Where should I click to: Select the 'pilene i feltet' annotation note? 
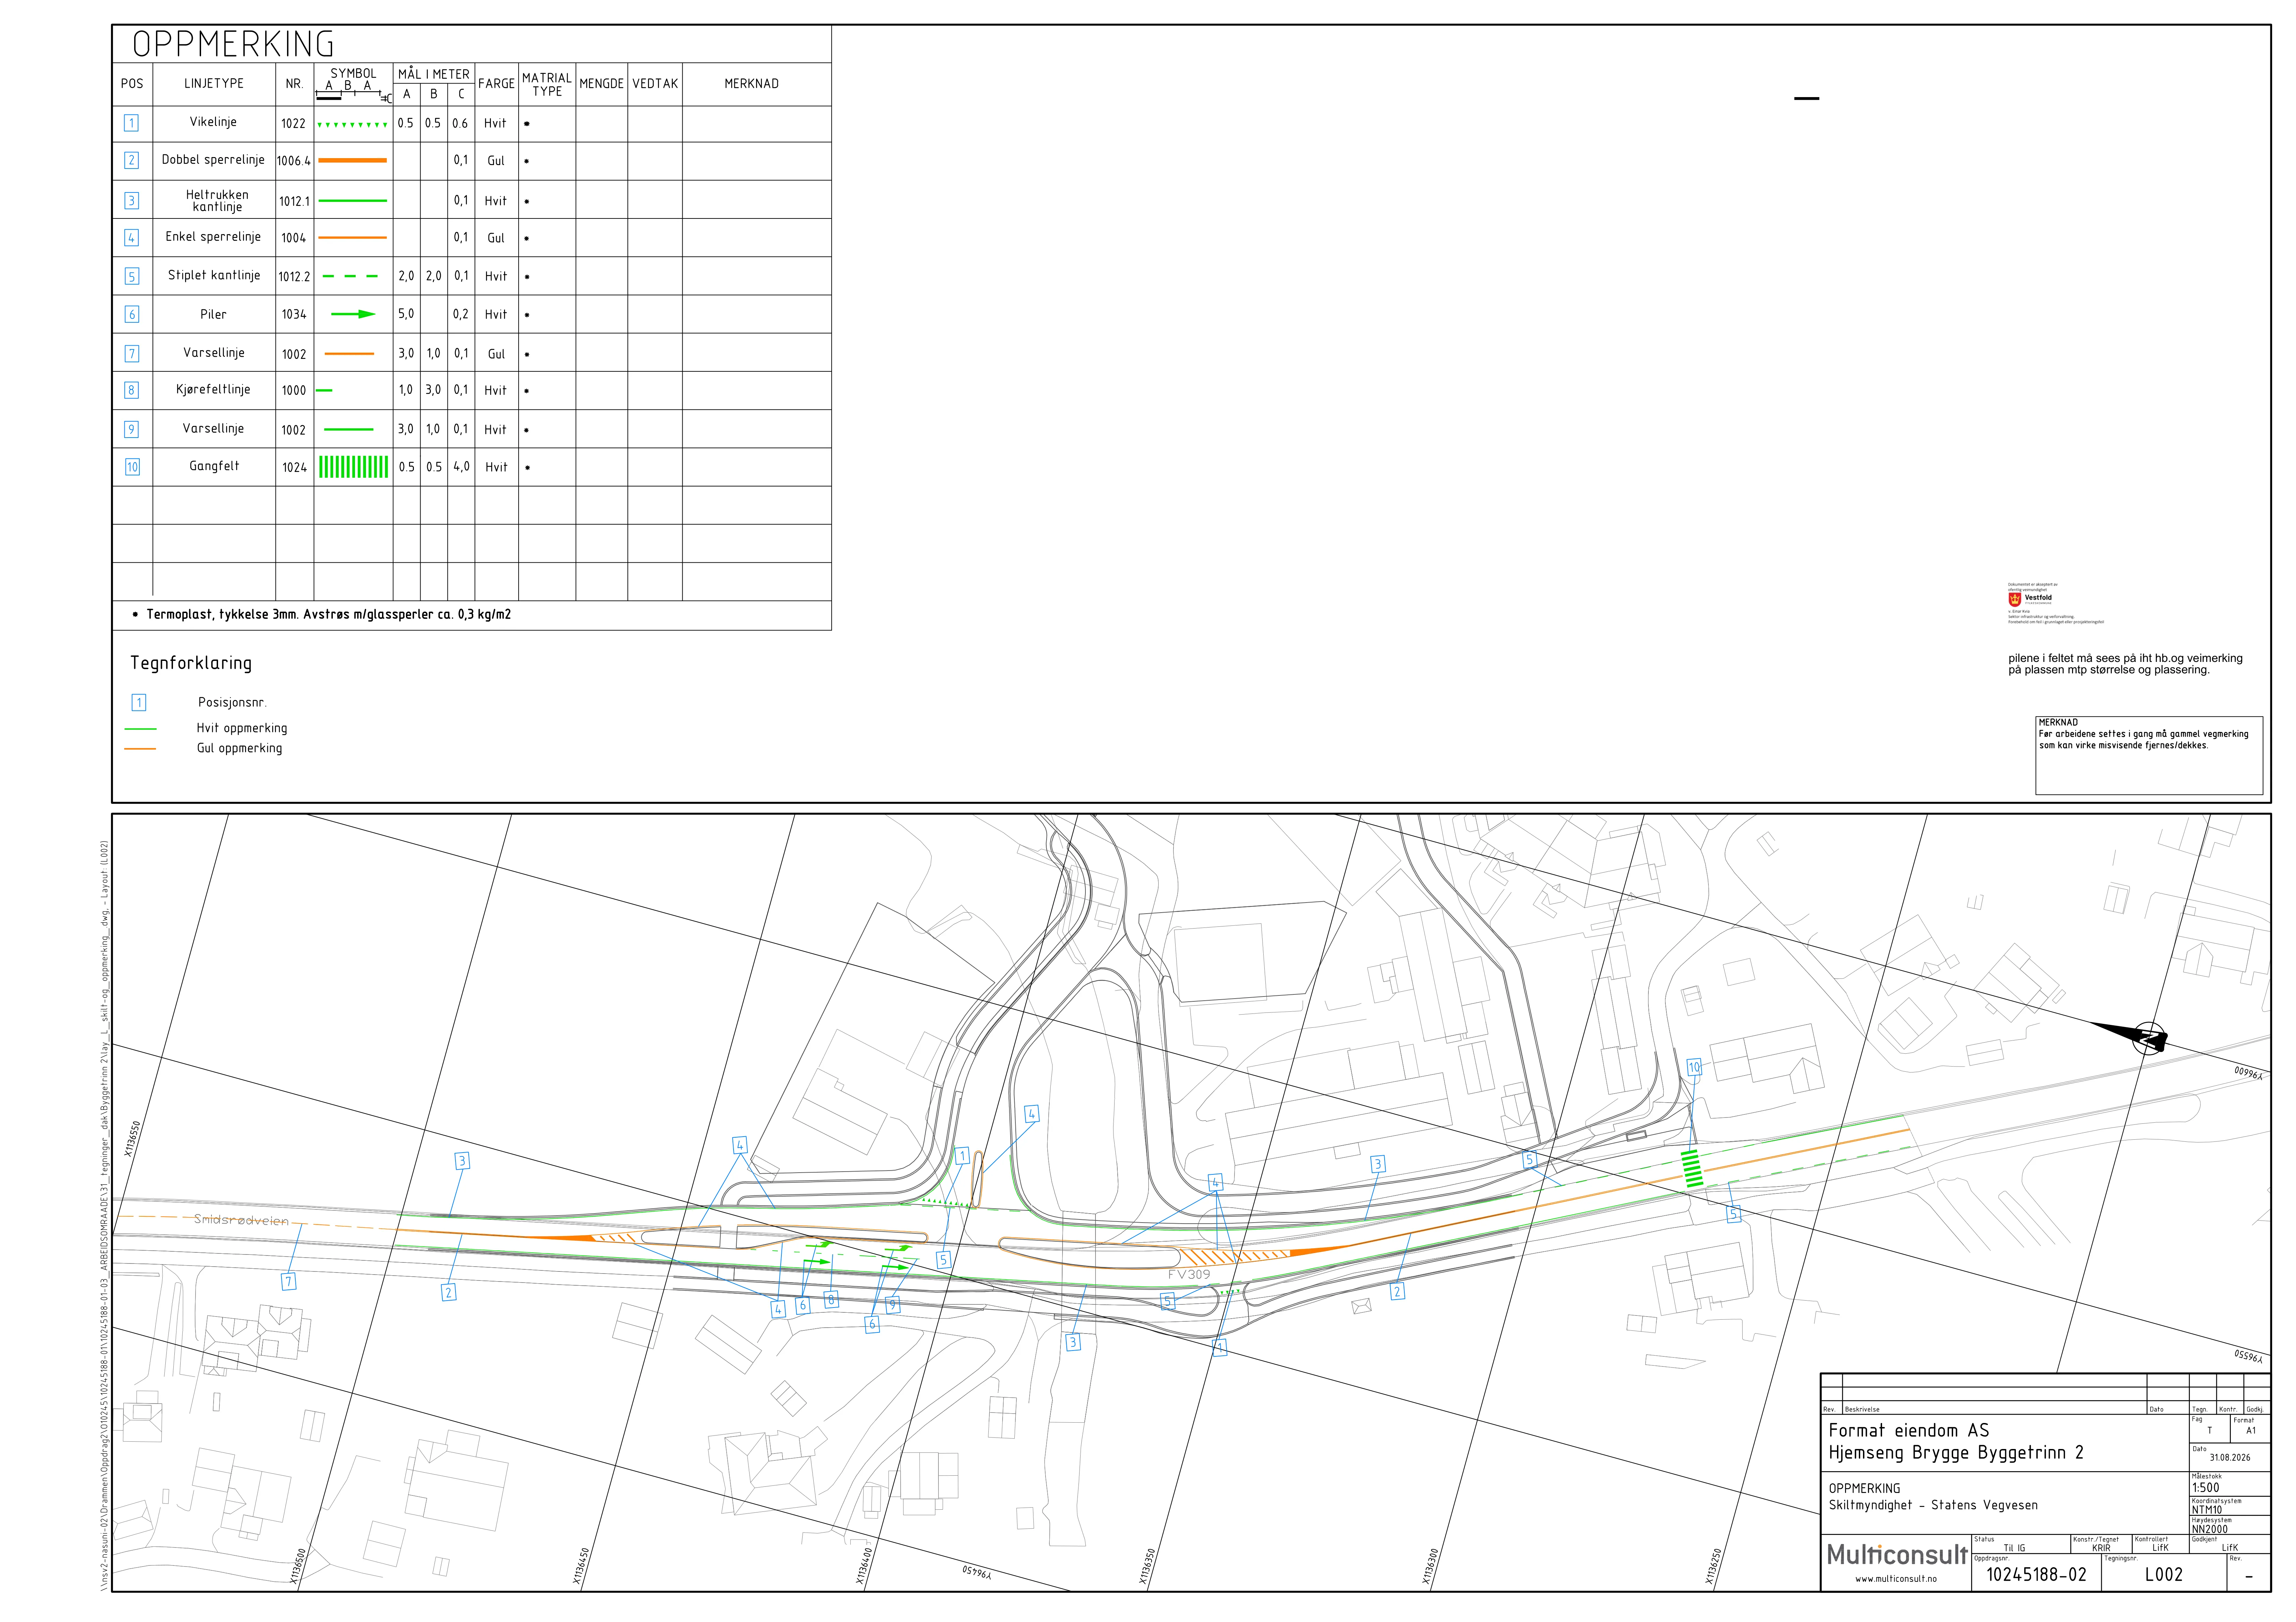tap(2125, 664)
